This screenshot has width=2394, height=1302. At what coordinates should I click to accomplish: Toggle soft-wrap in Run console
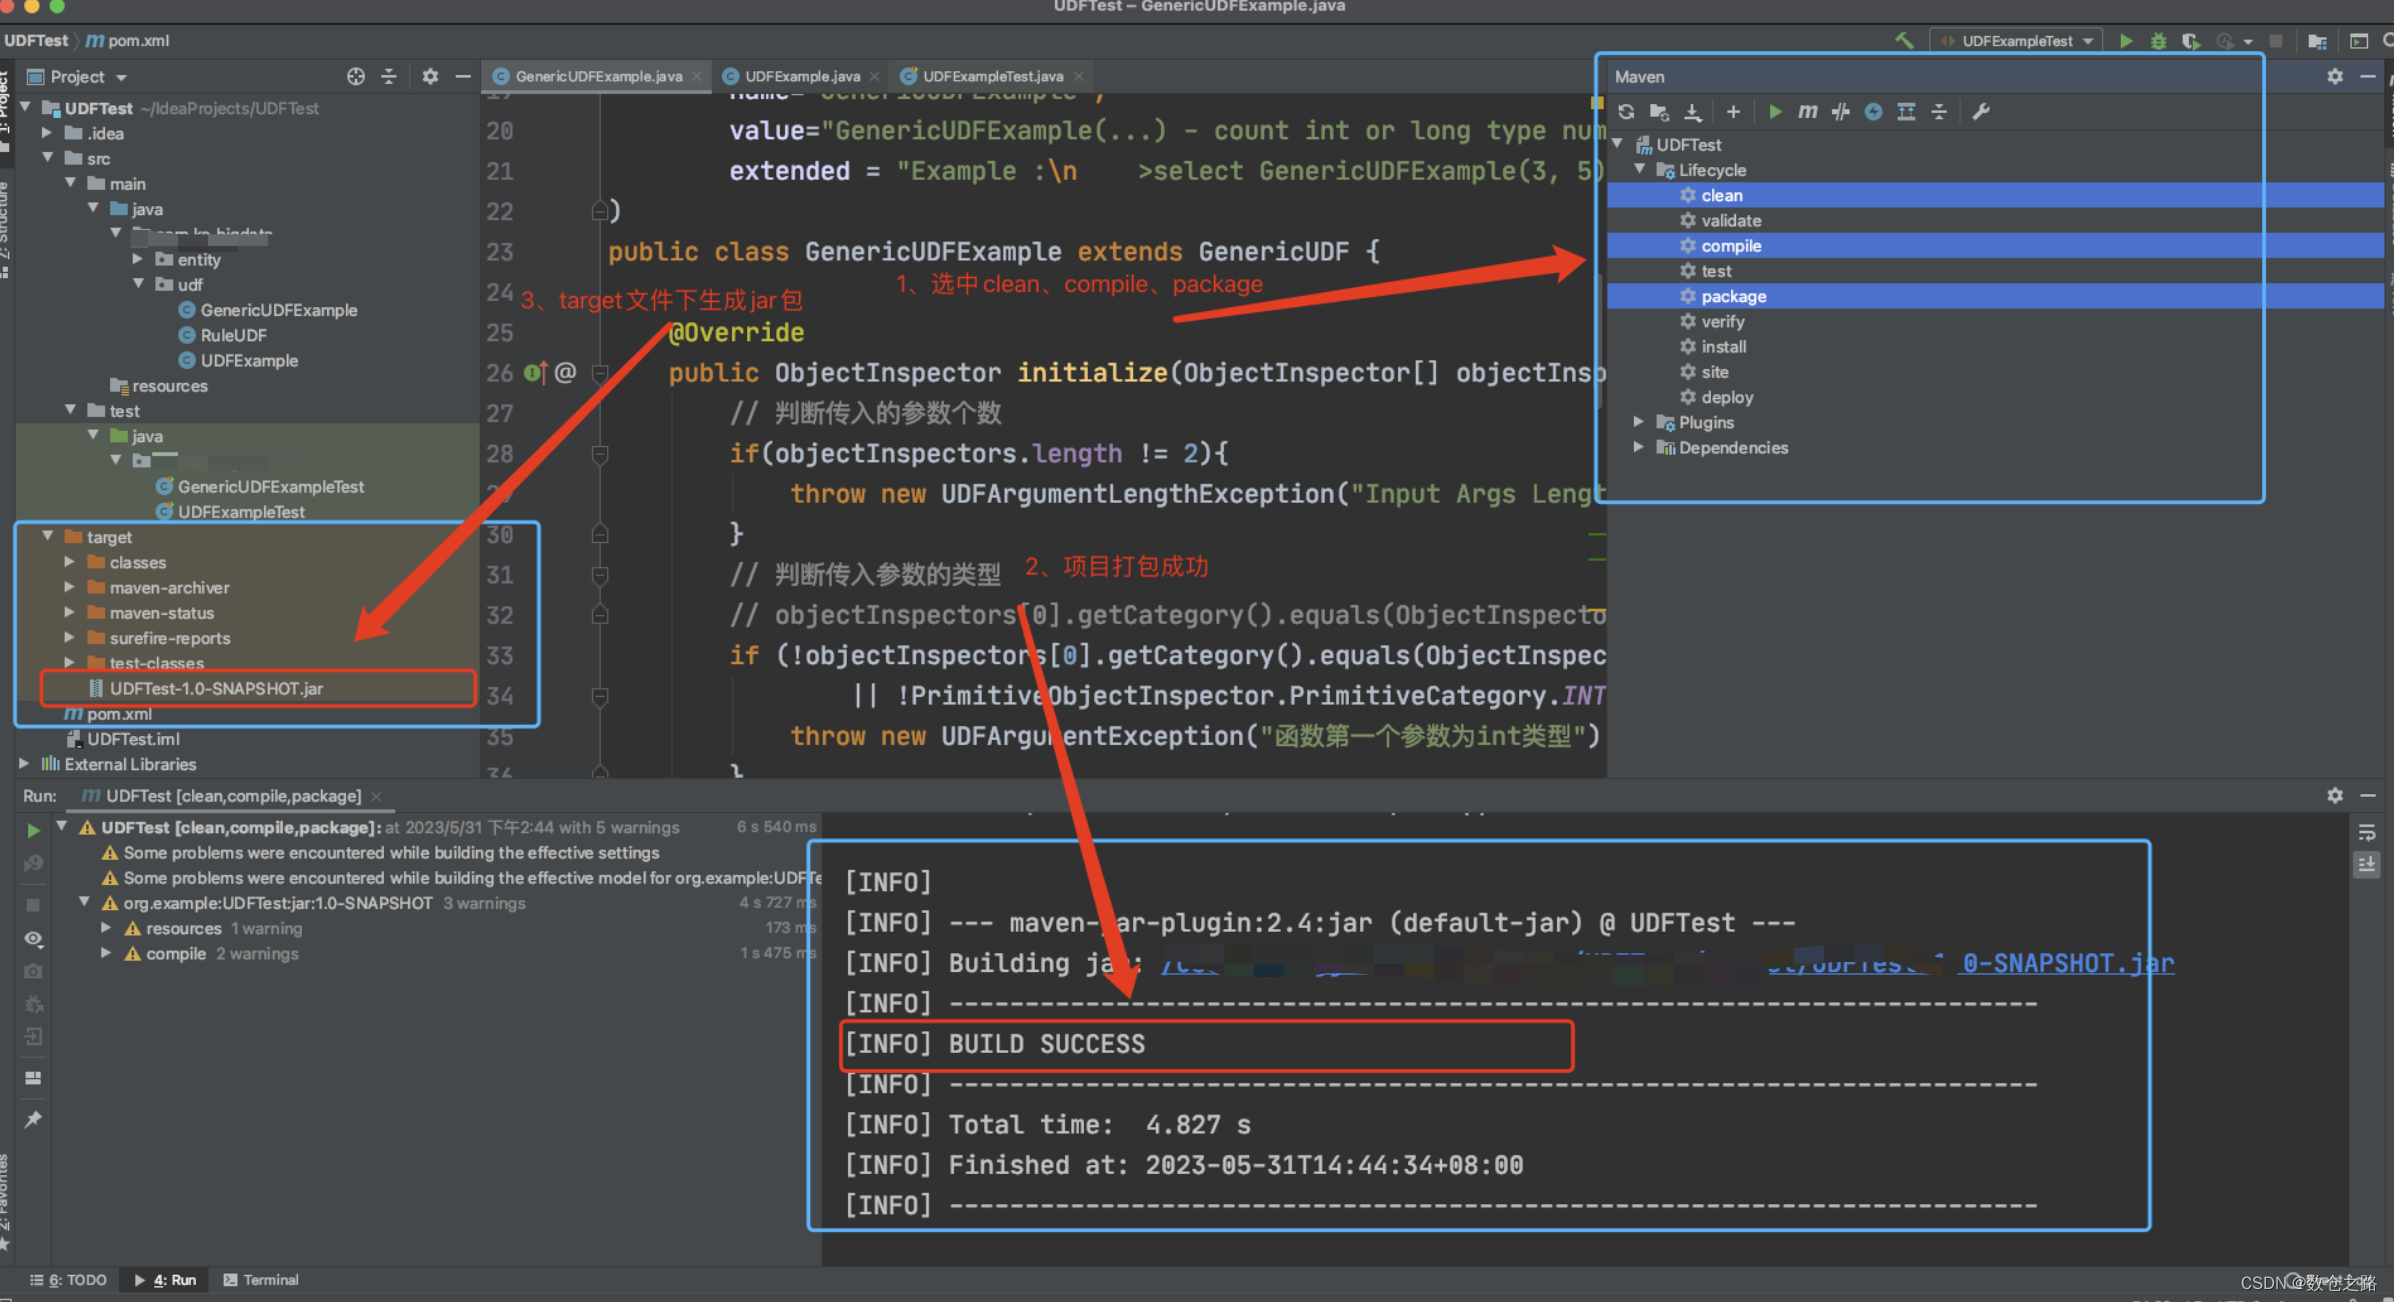click(x=2366, y=833)
